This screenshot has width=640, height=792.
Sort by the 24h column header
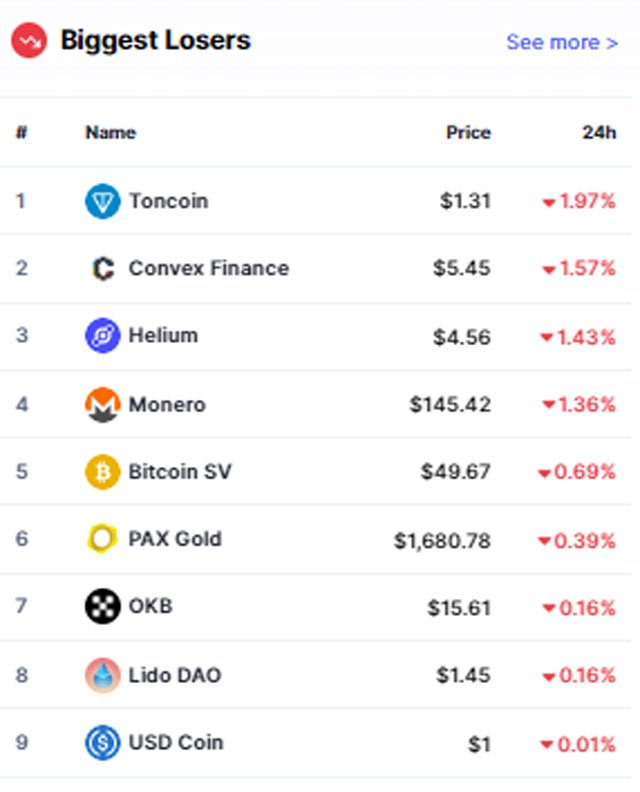(x=599, y=132)
